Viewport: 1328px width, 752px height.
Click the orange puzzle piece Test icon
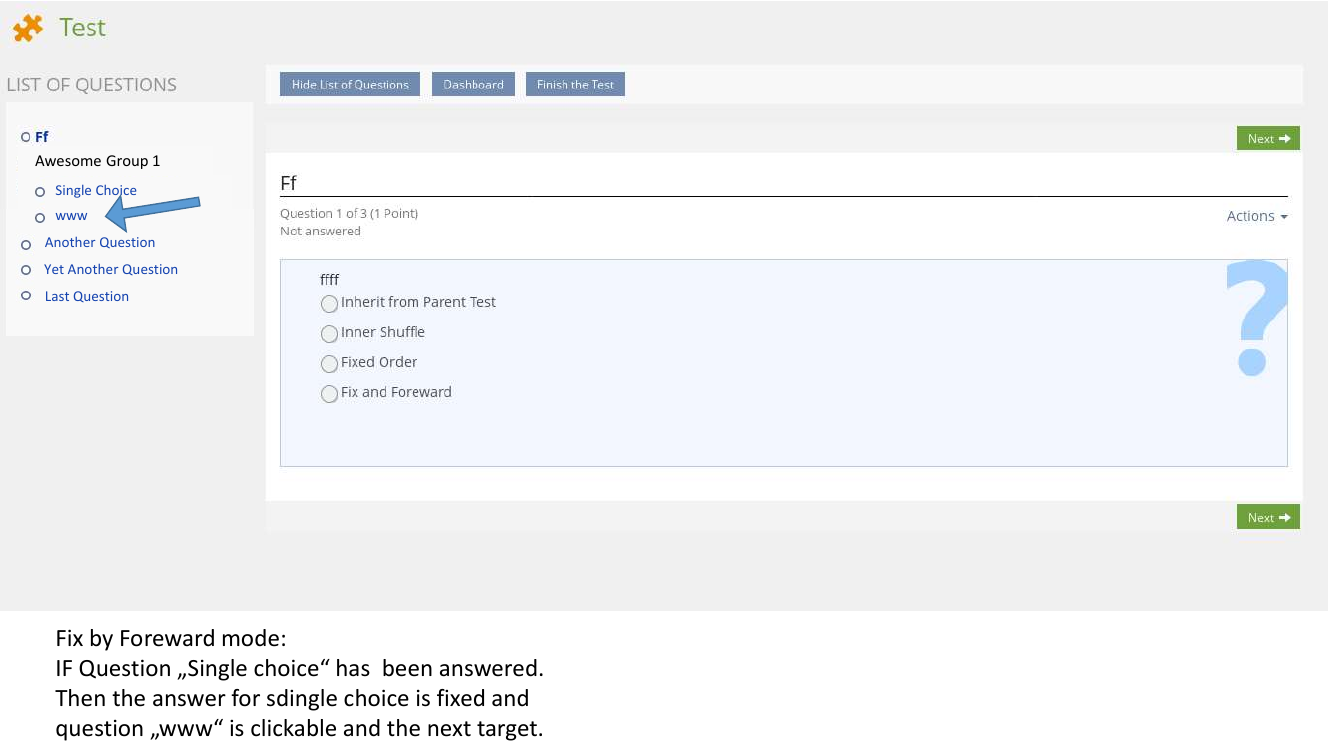coord(28,28)
